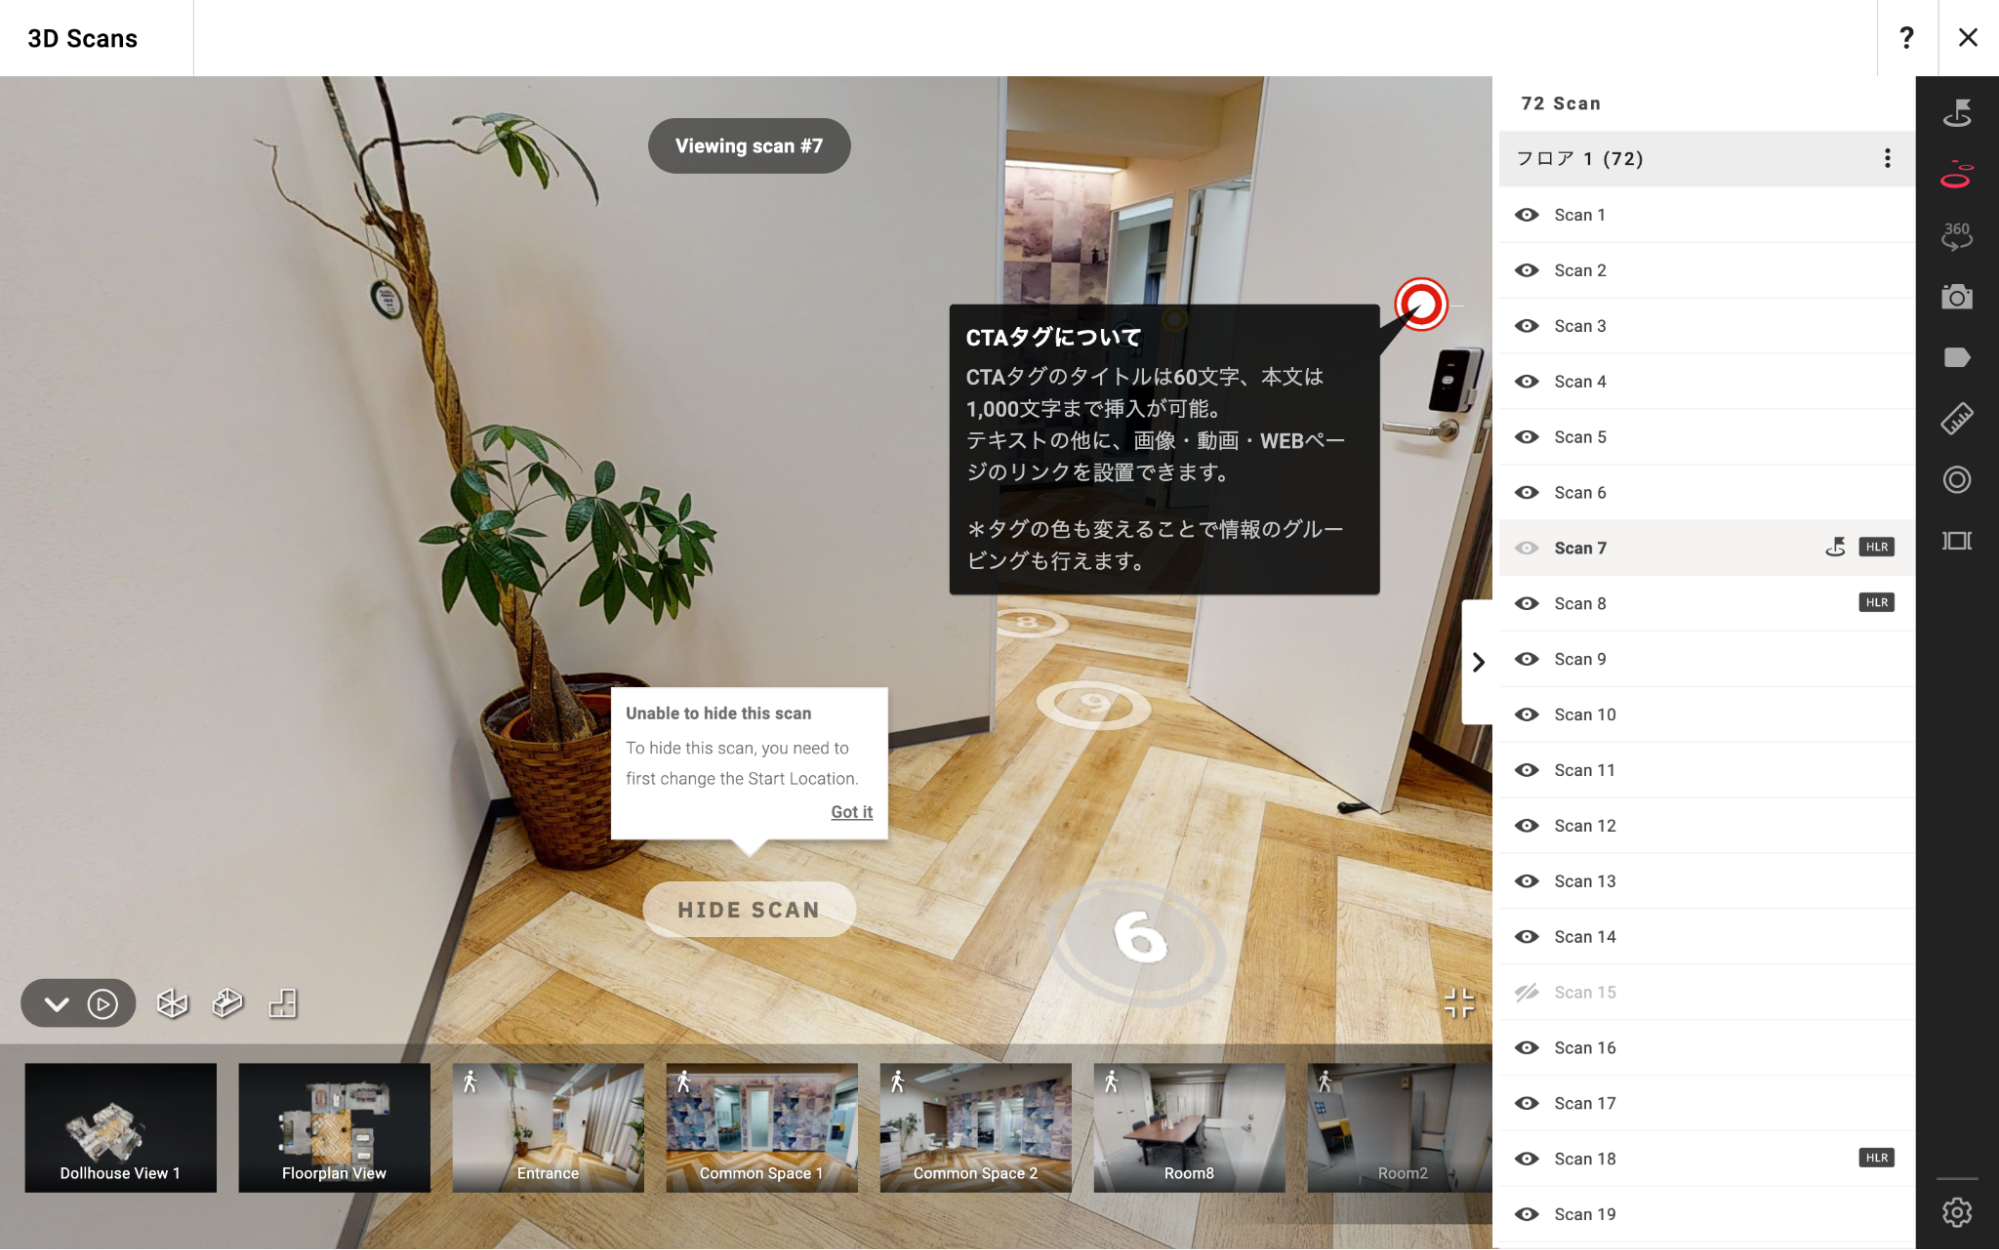This screenshot has height=1250, width=1999.
Task: Open the Start Location tool in sidebar
Action: tap(1956, 113)
